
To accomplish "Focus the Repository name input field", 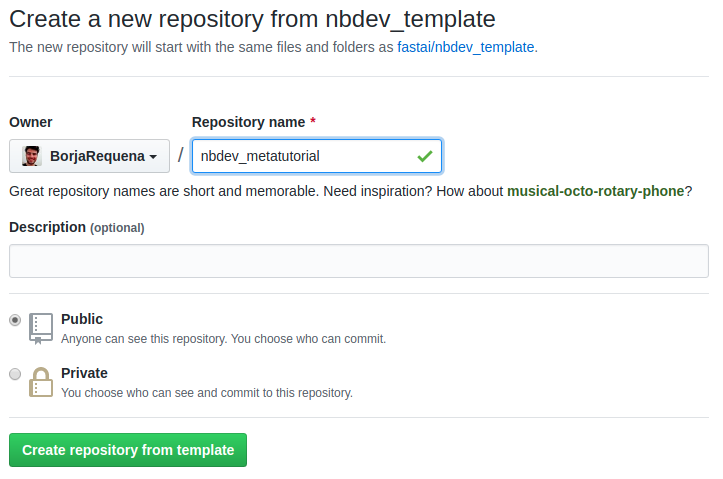I will [x=317, y=156].
